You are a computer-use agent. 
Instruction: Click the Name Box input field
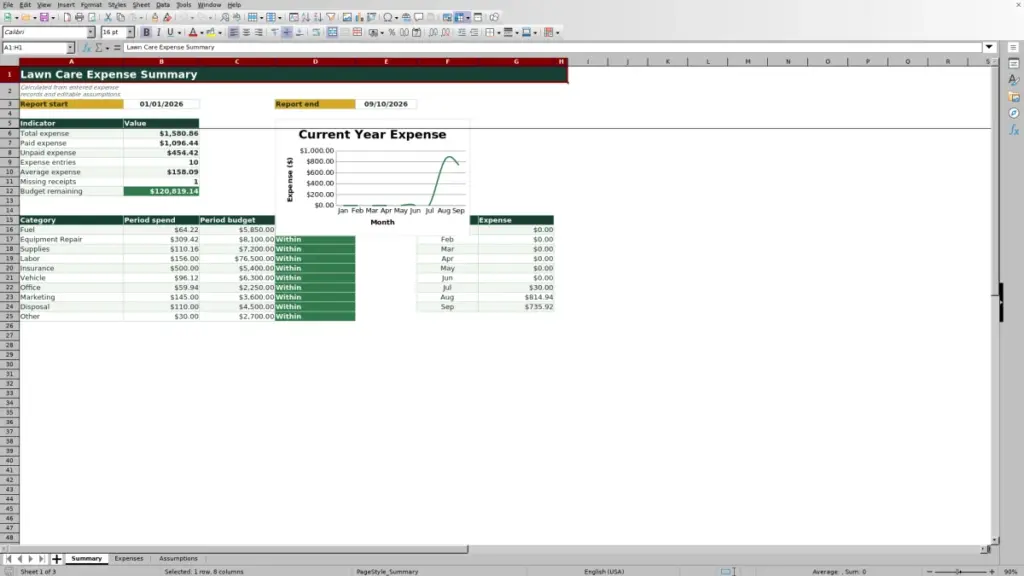(x=34, y=48)
